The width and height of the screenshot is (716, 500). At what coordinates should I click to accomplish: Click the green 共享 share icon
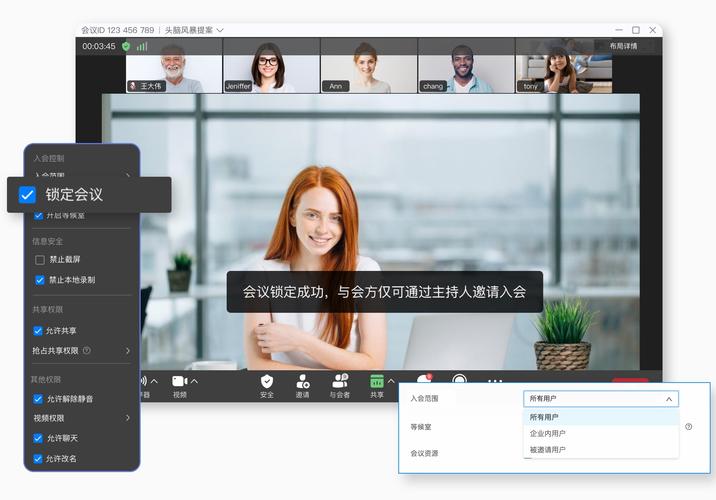pyautogui.click(x=377, y=381)
